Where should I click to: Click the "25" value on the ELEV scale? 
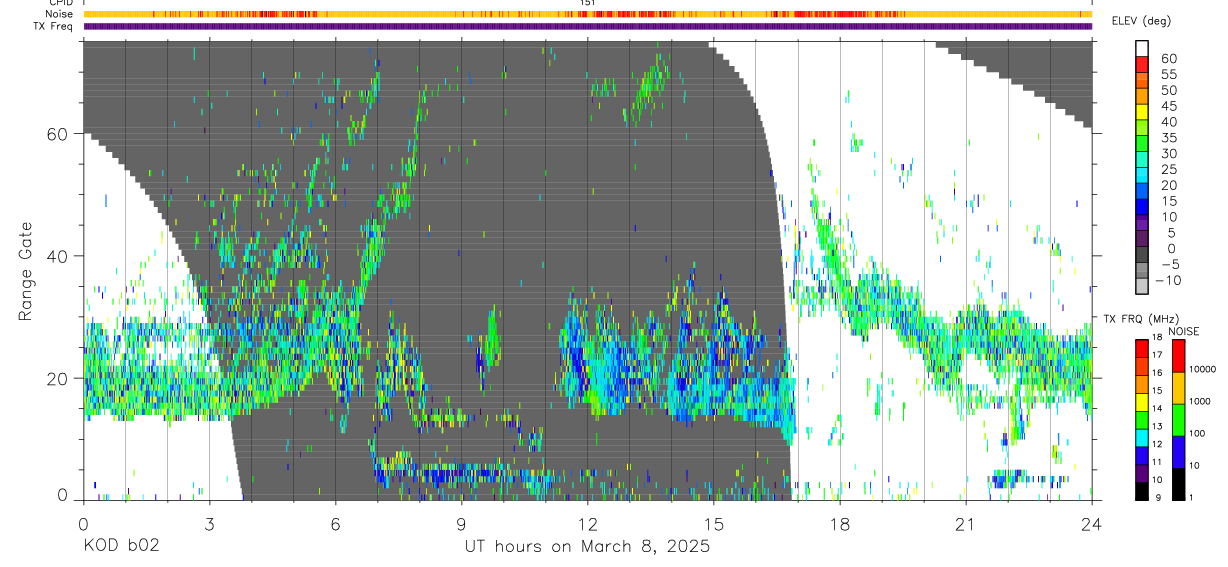1168,170
